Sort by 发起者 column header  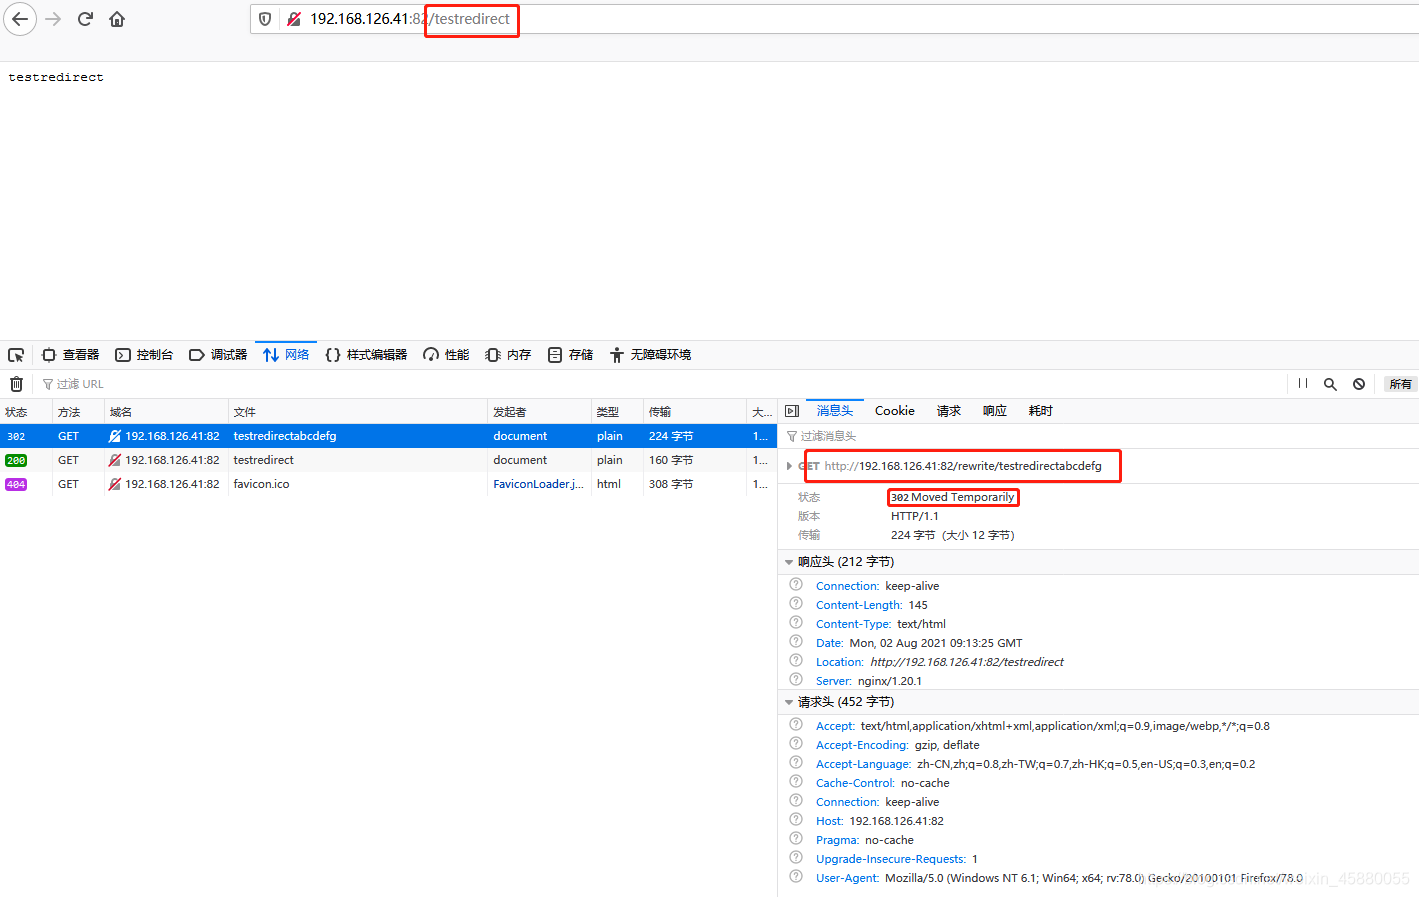click(539, 412)
